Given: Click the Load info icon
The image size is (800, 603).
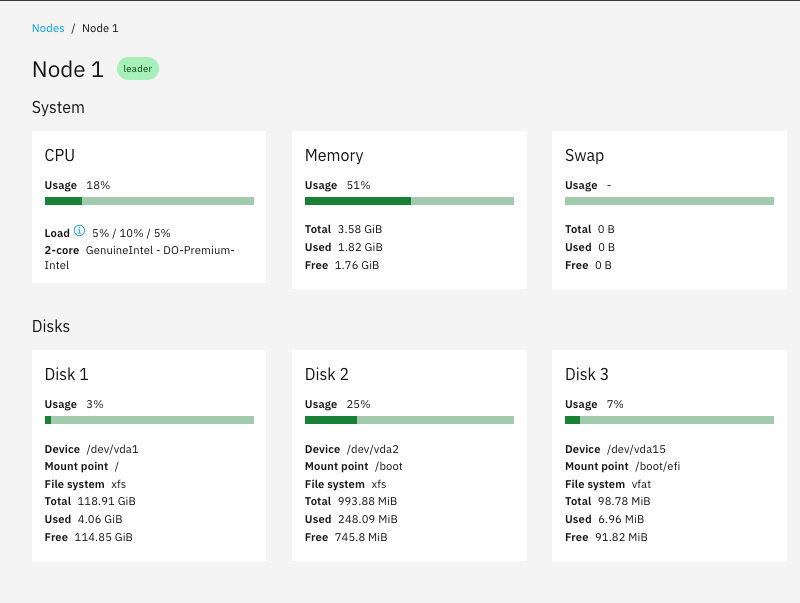Looking at the screenshot, I should 80,231.
